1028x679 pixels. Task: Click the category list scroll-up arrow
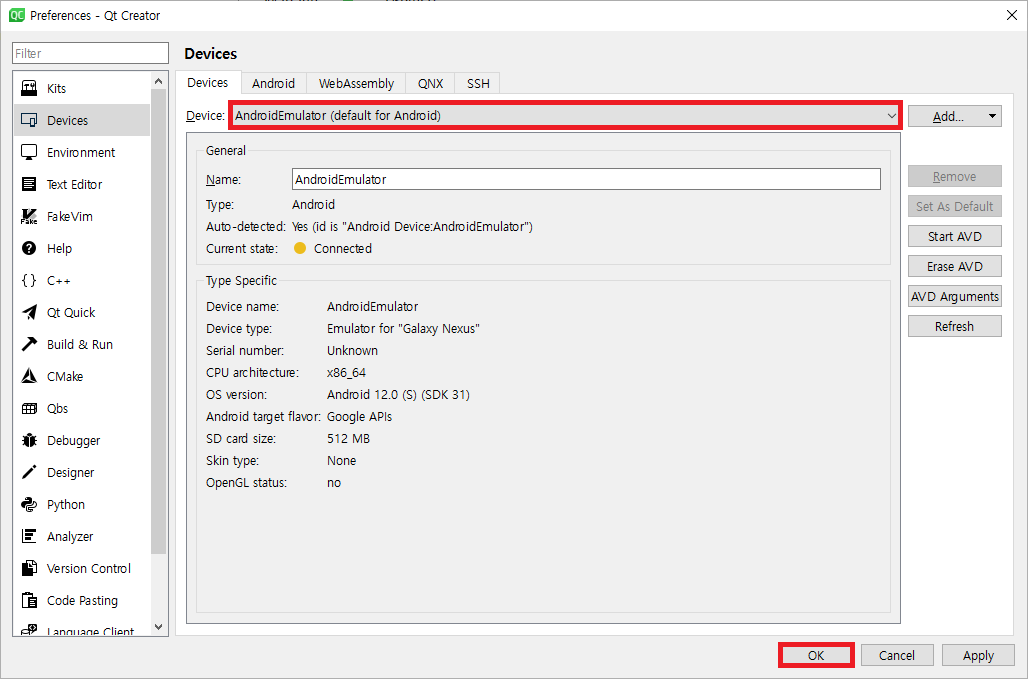click(x=158, y=81)
